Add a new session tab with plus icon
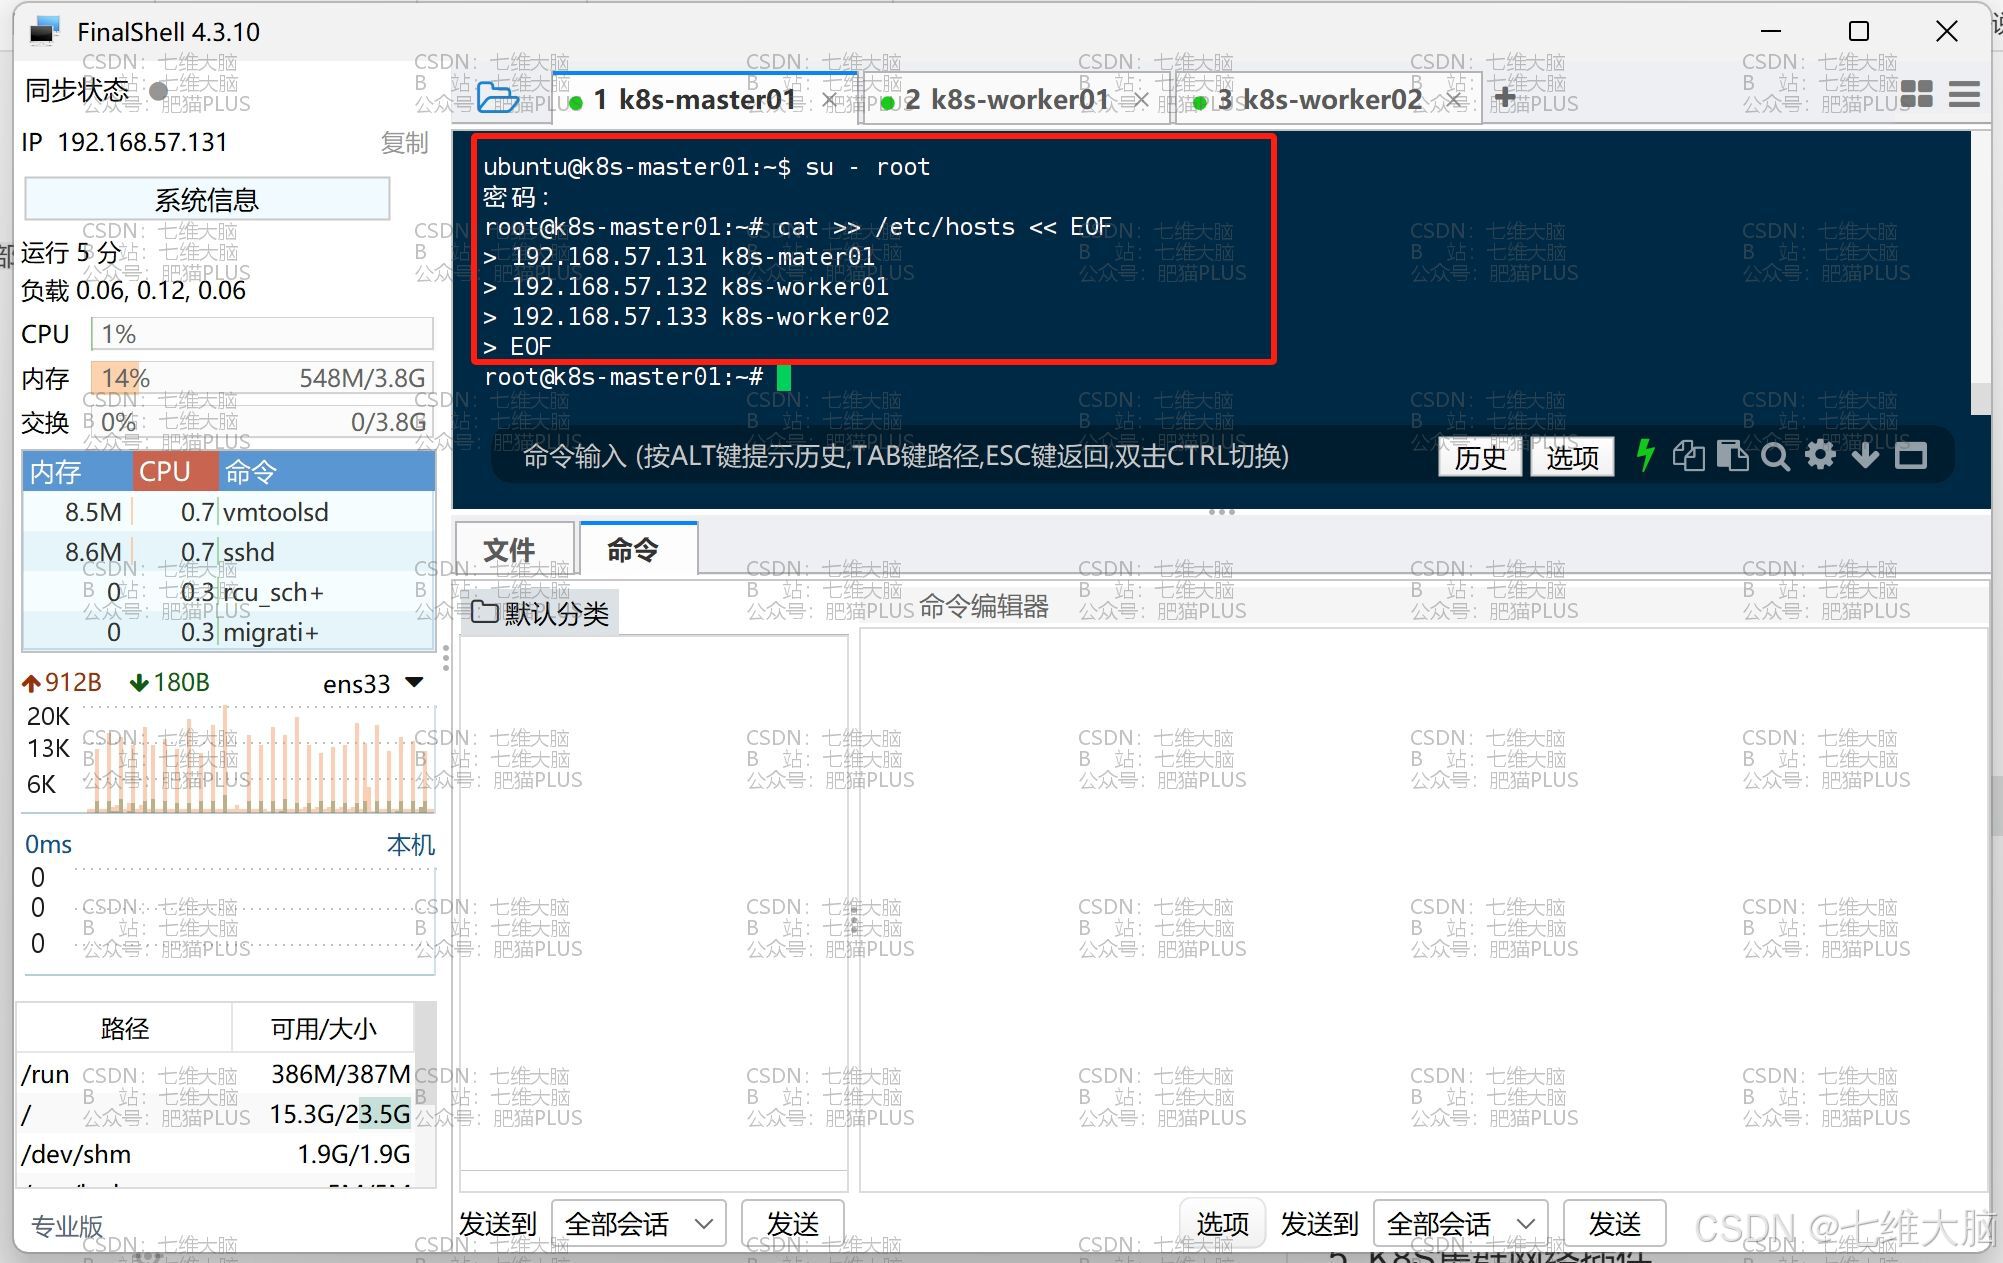Viewport: 2003px width, 1263px height. [x=1505, y=97]
